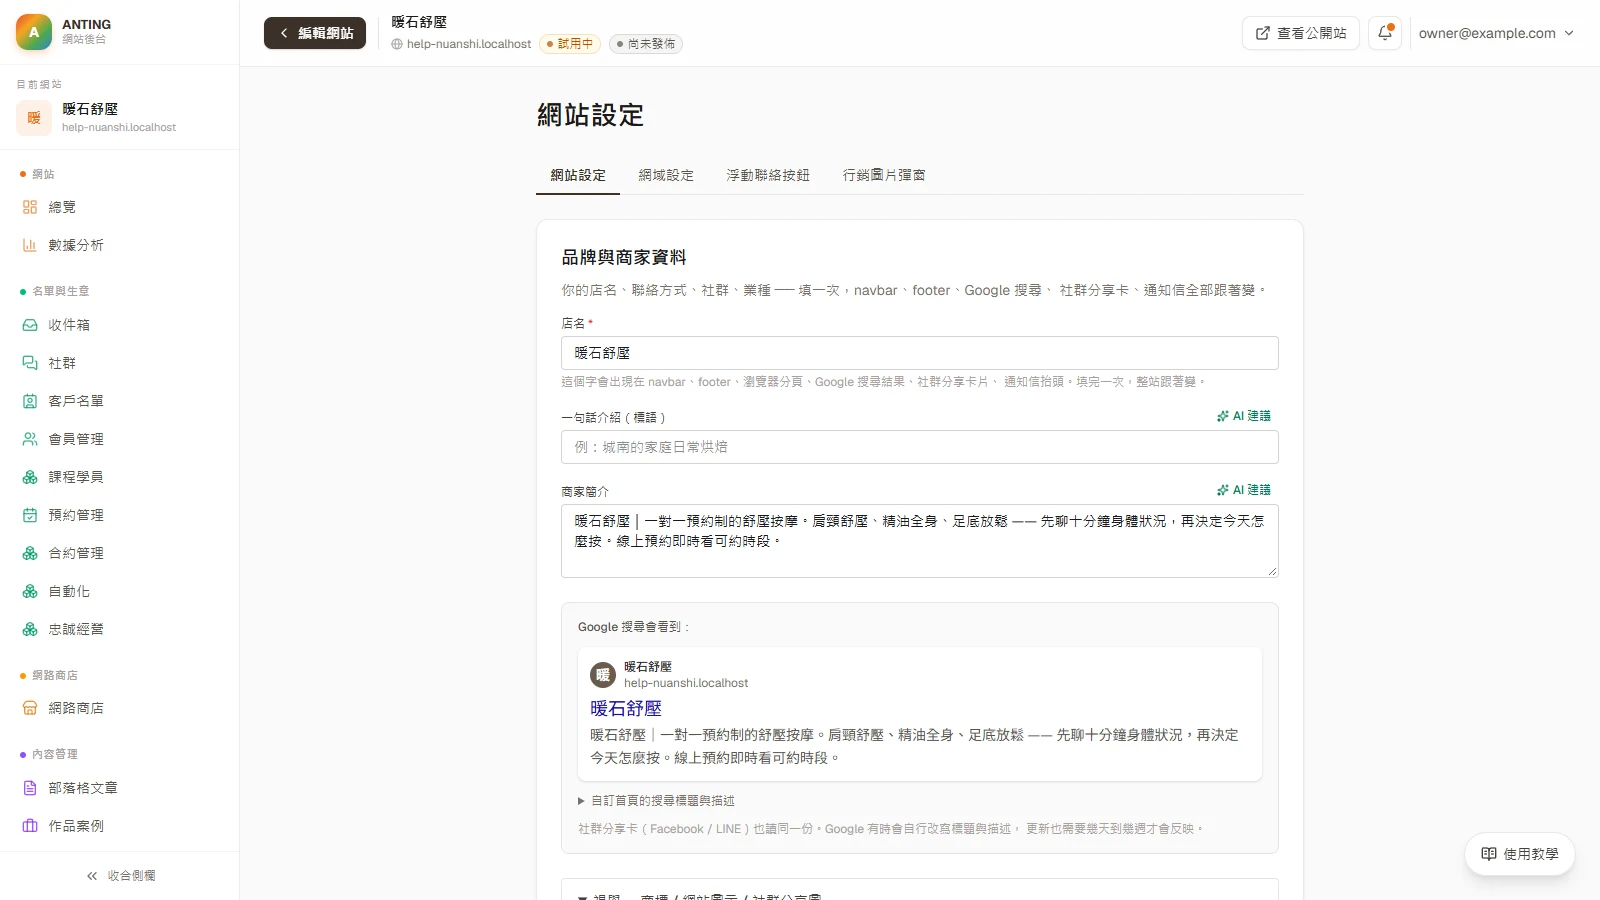
Task: Select the 網站設定 tab
Action: point(578,175)
